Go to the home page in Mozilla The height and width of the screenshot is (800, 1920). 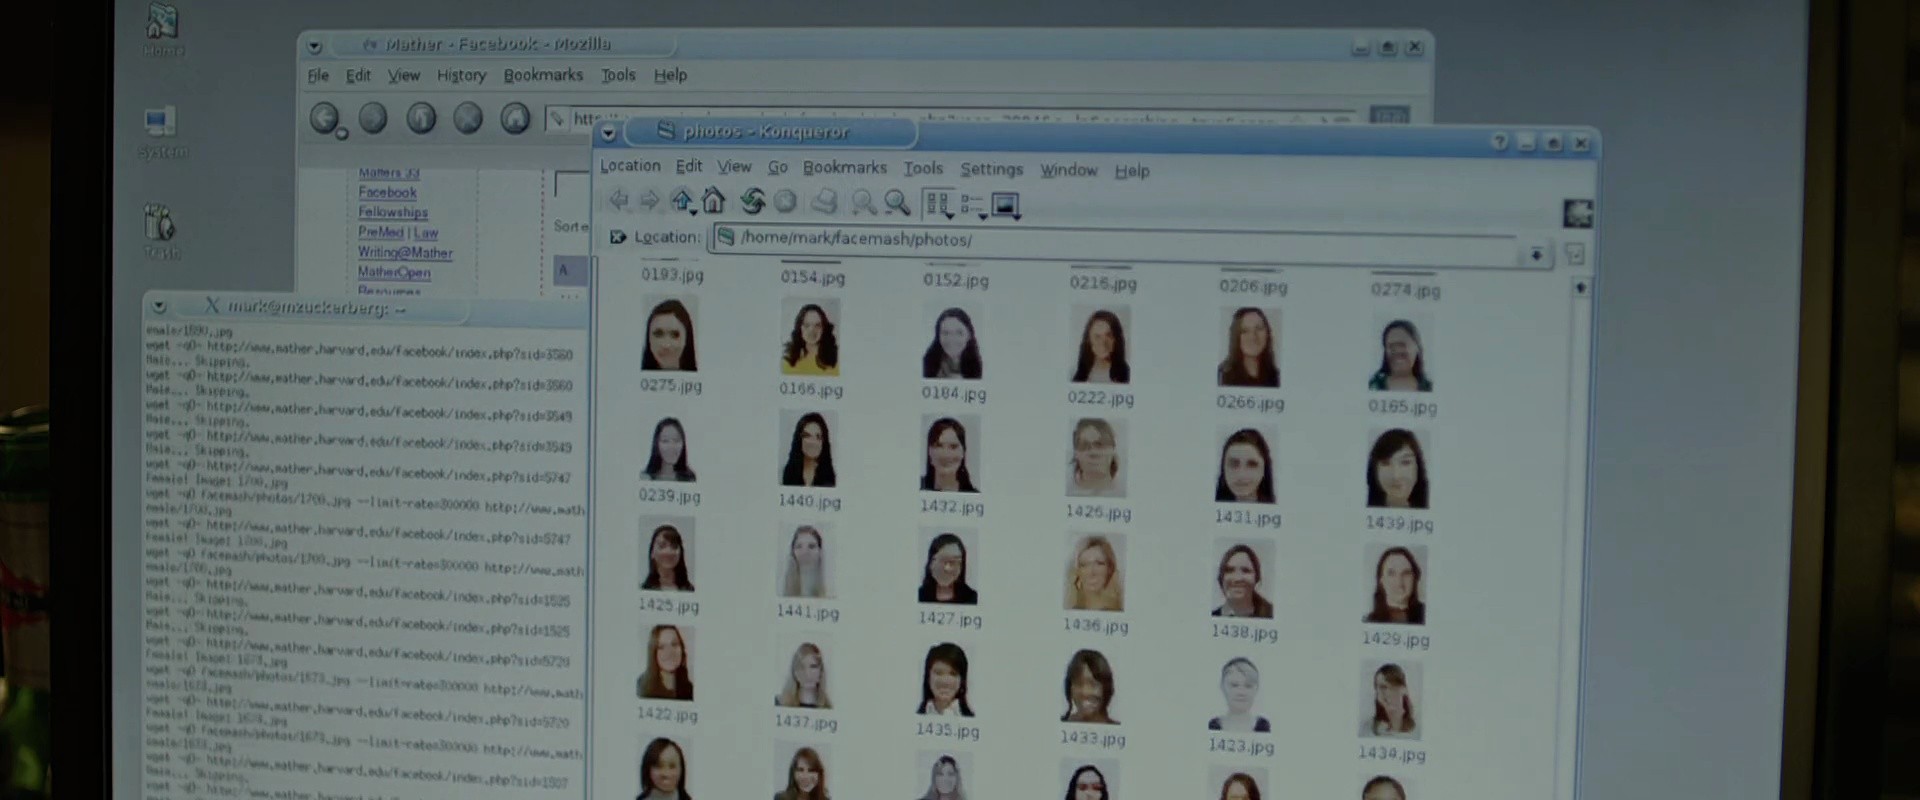point(515,118)
